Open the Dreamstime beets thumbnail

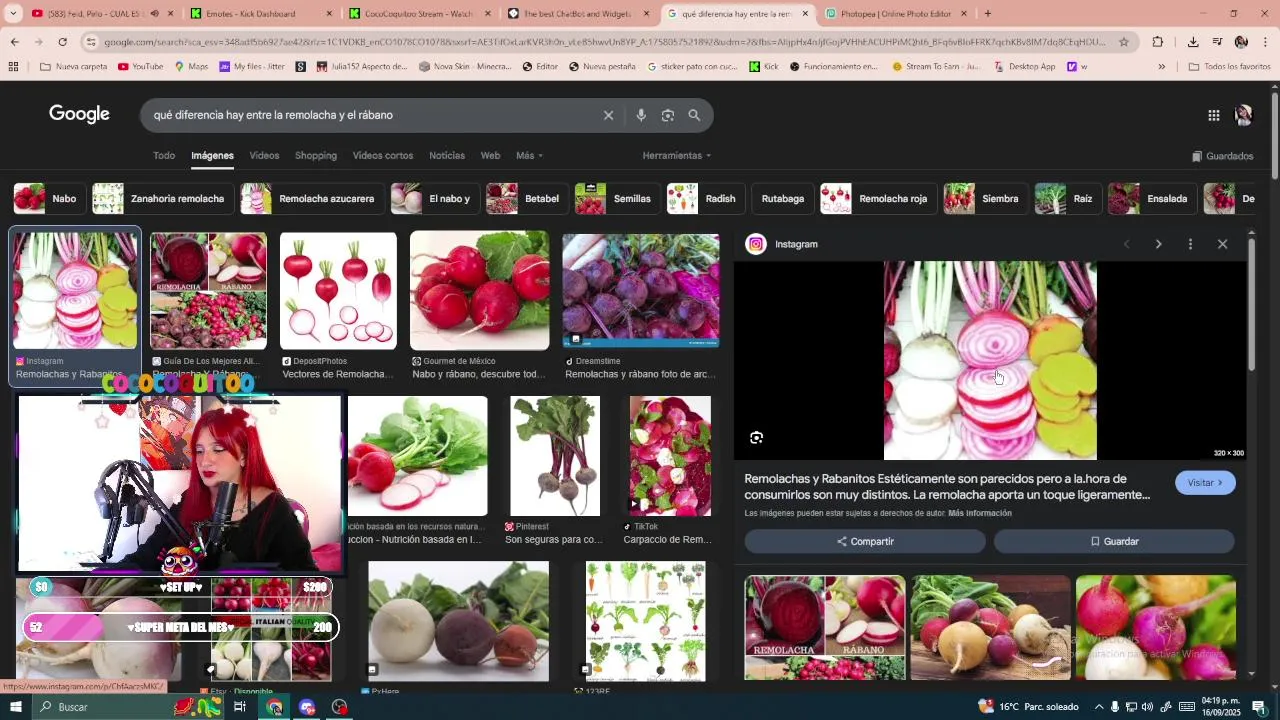(641, 291)
